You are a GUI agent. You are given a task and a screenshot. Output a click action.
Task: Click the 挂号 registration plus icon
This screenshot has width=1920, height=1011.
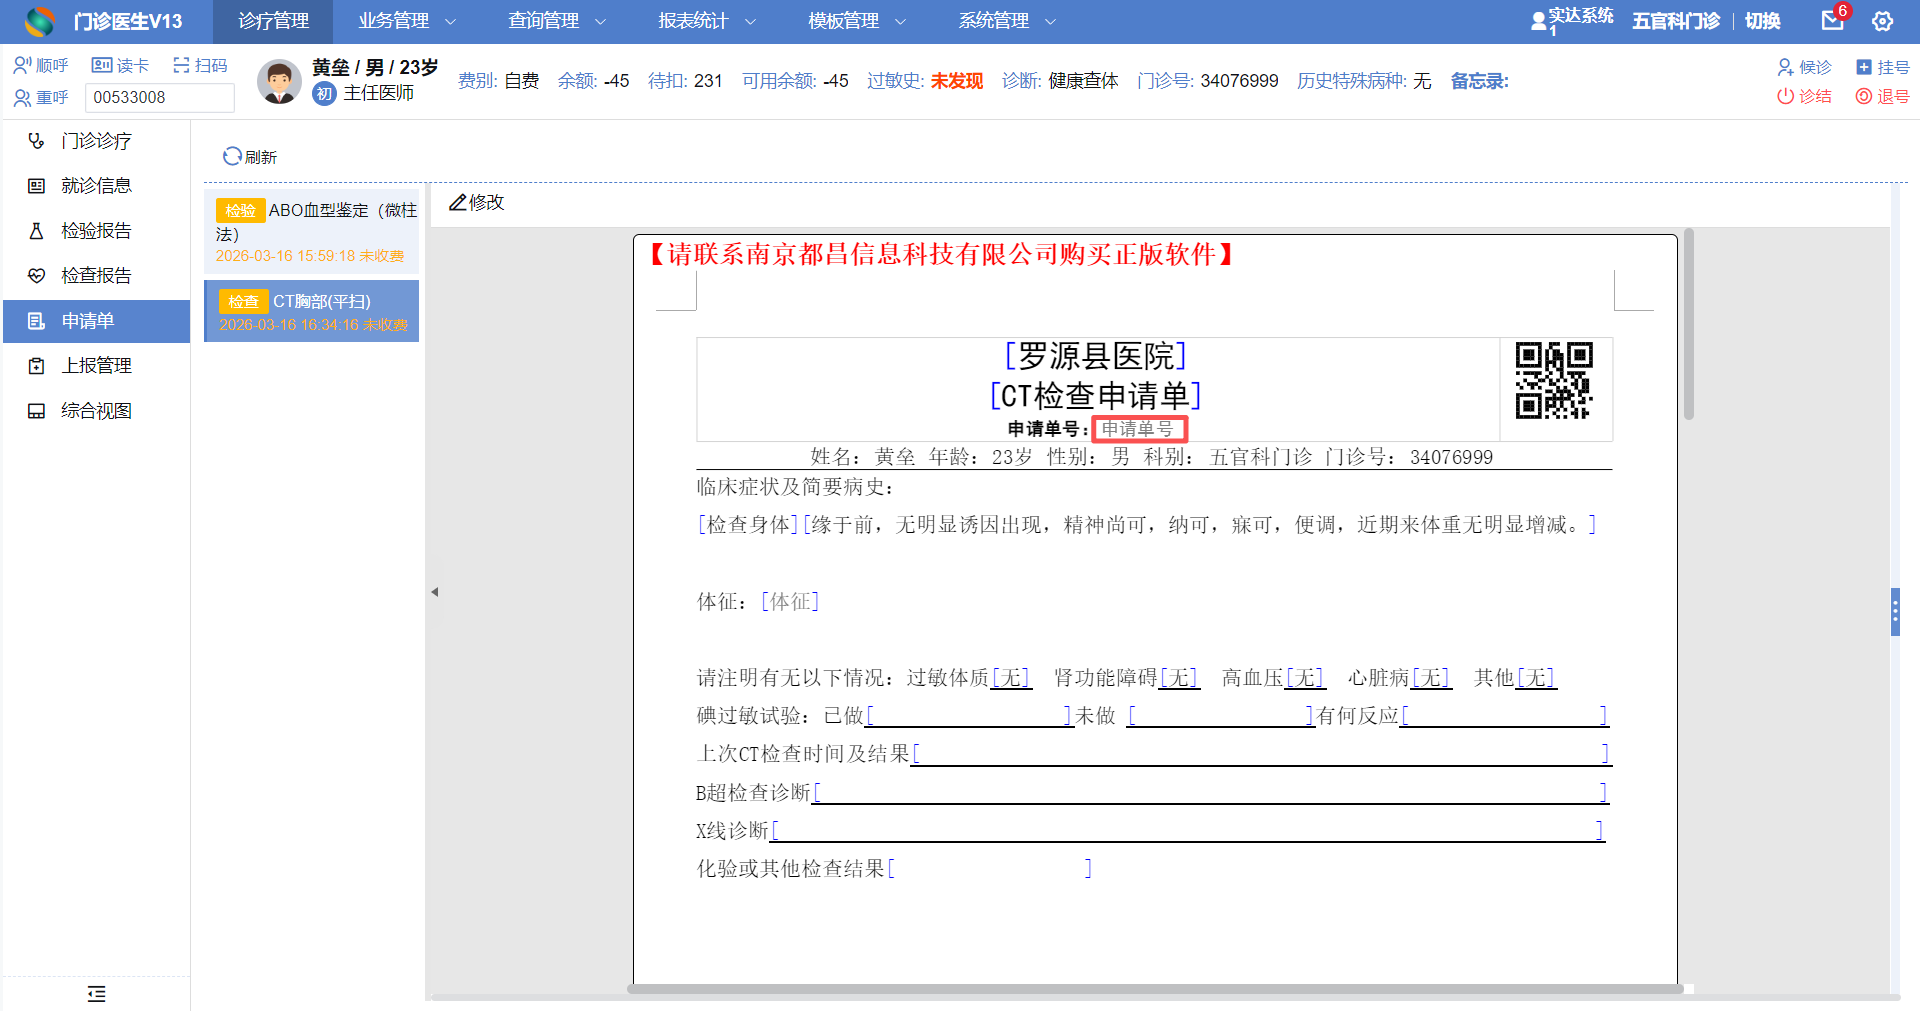point(1864,67)
